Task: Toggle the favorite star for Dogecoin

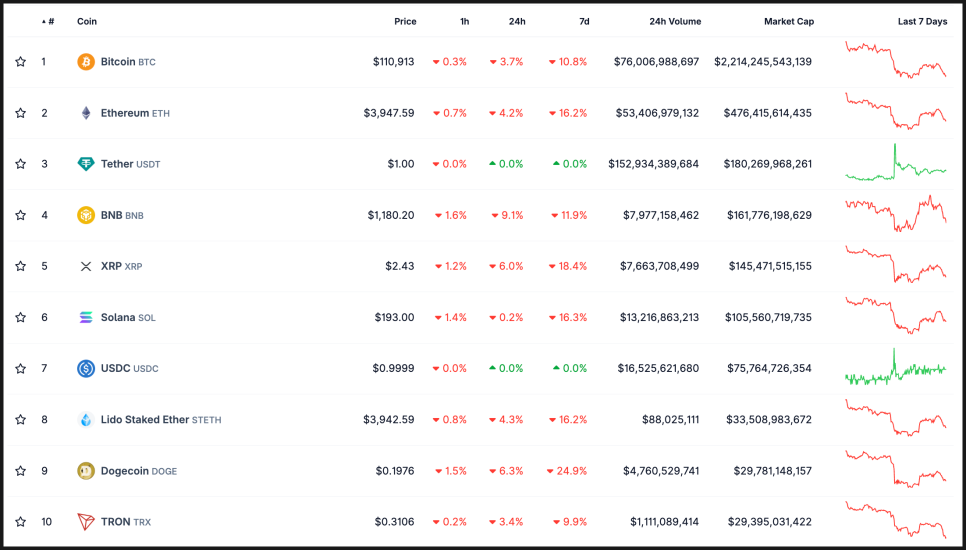Action: pyautogui.click(x=20, y=470)
